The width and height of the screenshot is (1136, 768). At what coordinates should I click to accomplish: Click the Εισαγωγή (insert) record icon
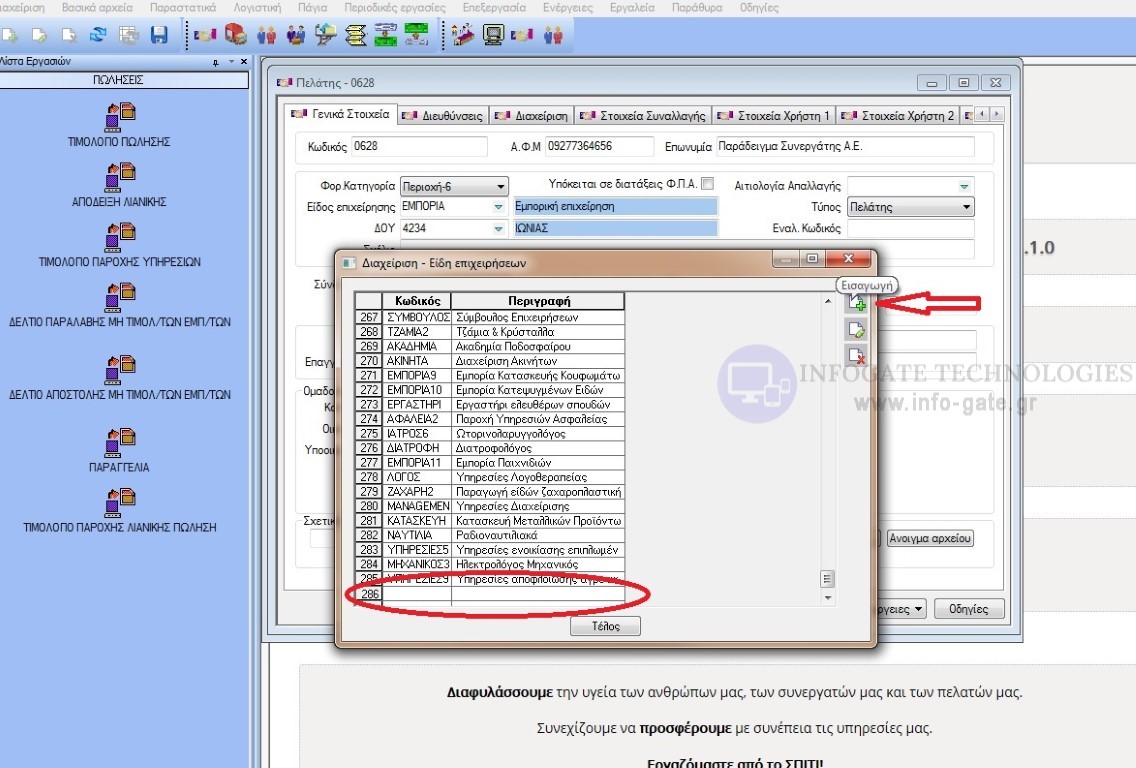coord(856,304)
